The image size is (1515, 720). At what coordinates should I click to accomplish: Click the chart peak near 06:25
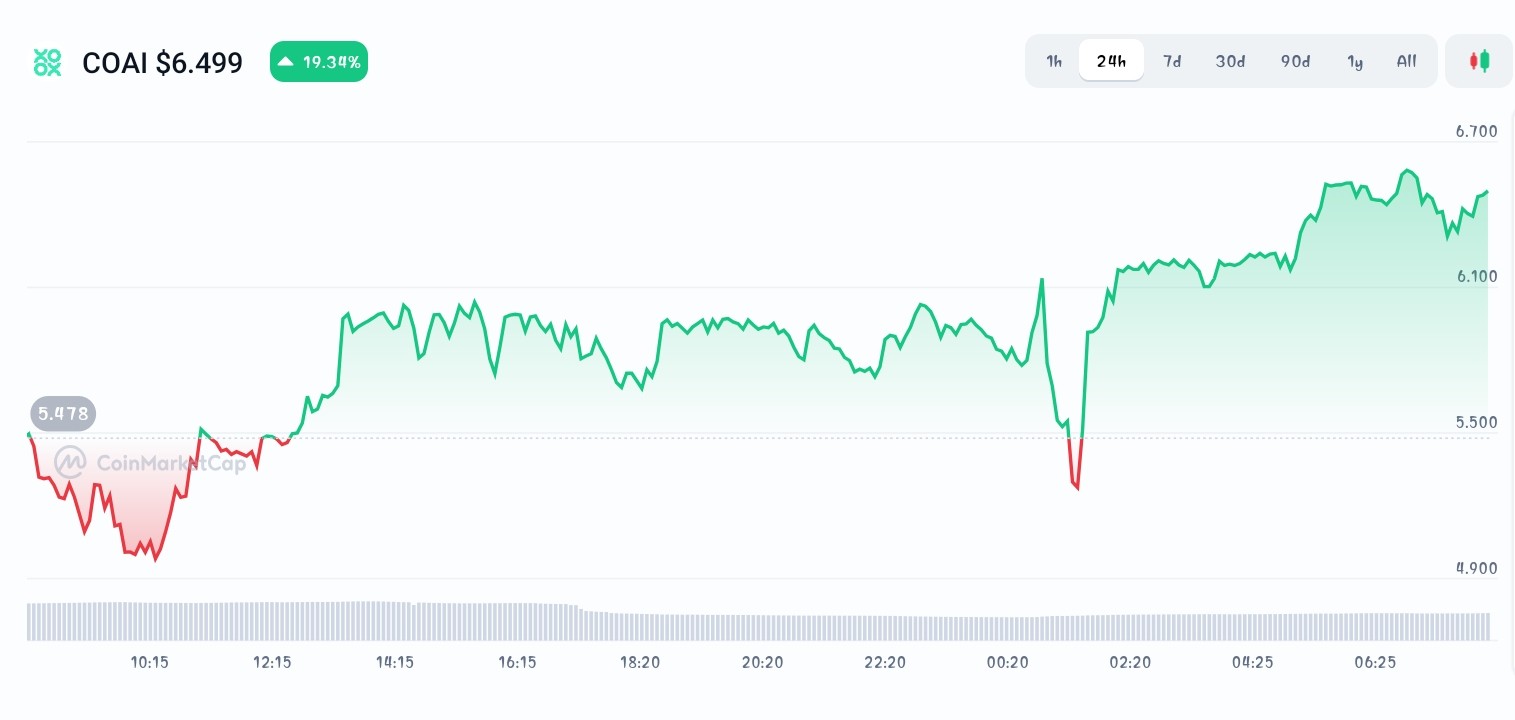[1408, 172]
